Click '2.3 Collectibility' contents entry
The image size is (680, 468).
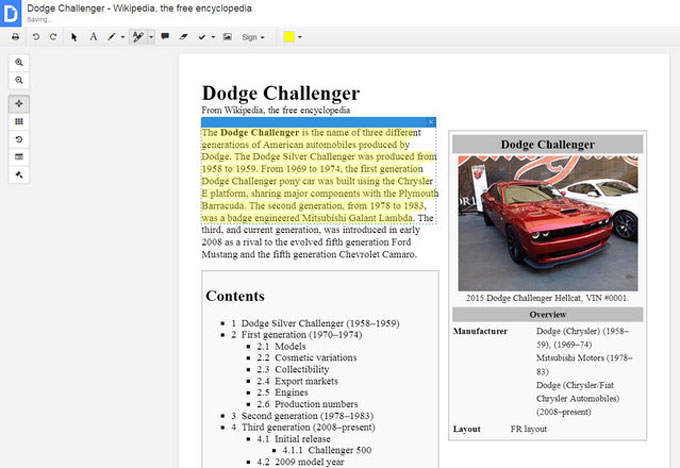293,370
